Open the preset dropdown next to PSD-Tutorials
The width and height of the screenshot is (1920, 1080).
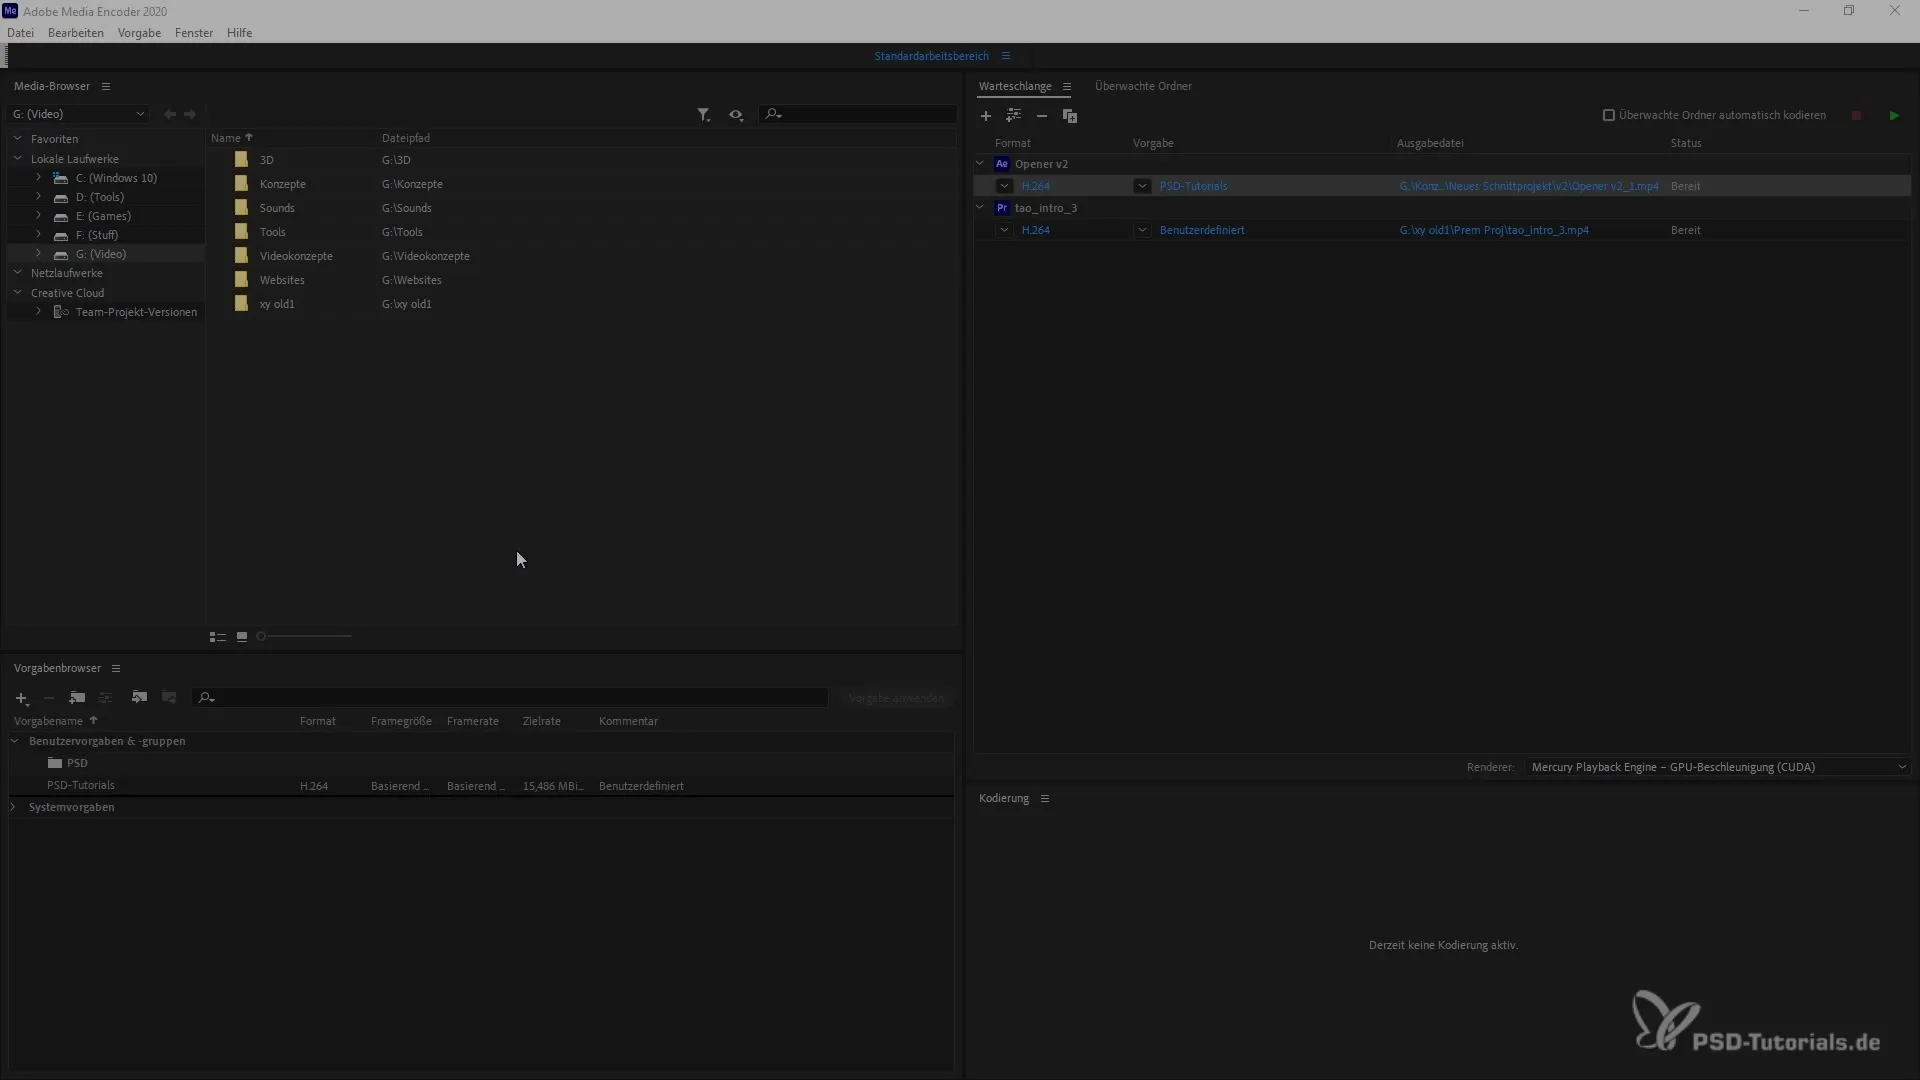[1142, 186]
